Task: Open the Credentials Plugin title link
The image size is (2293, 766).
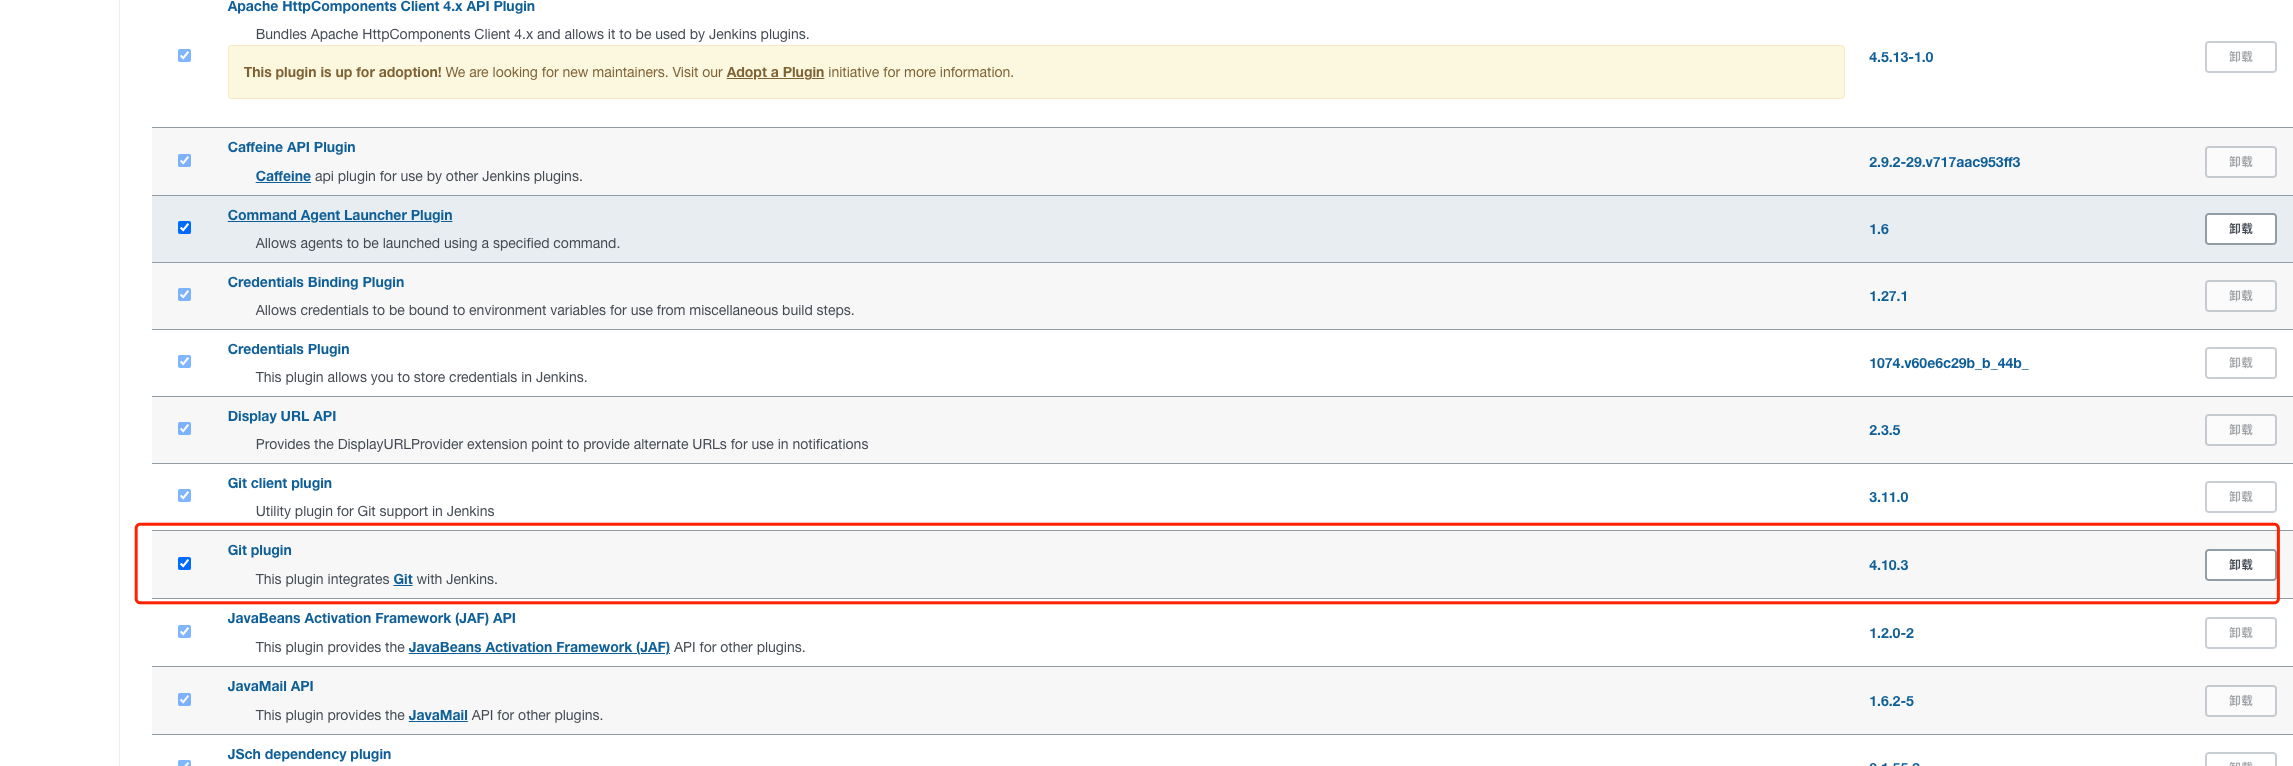Action: point(288,349)
